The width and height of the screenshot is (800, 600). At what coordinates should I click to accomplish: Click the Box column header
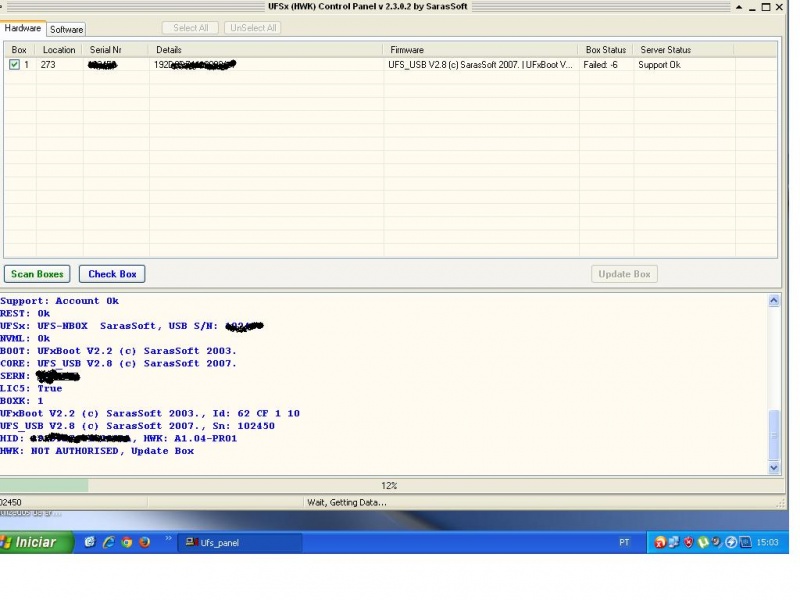point(19,50)
